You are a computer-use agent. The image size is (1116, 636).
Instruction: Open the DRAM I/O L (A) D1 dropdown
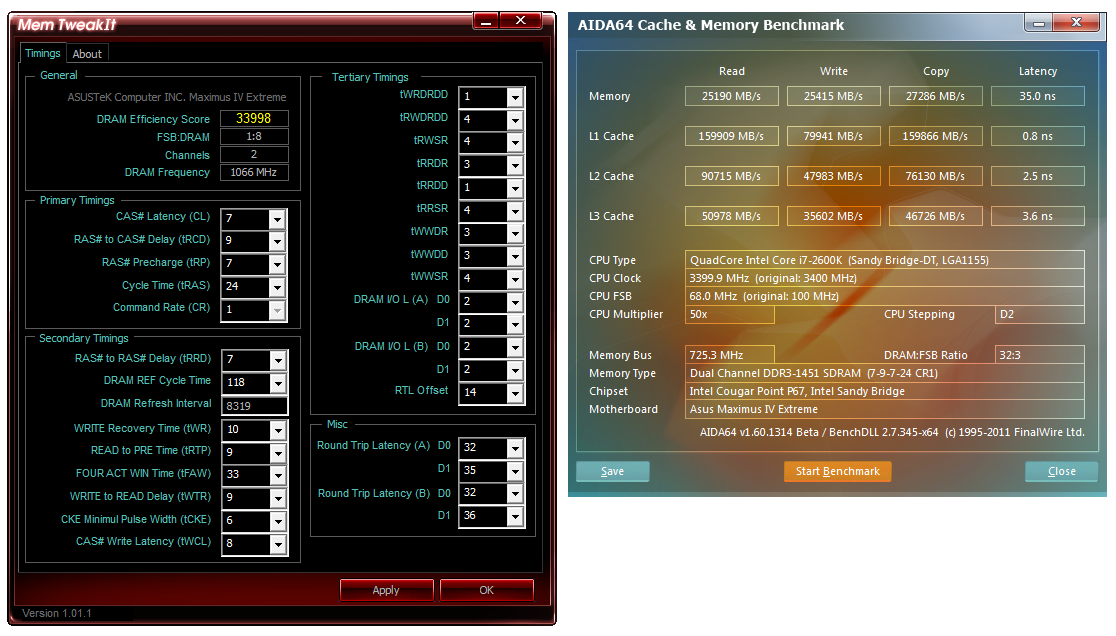click(515, 325)
